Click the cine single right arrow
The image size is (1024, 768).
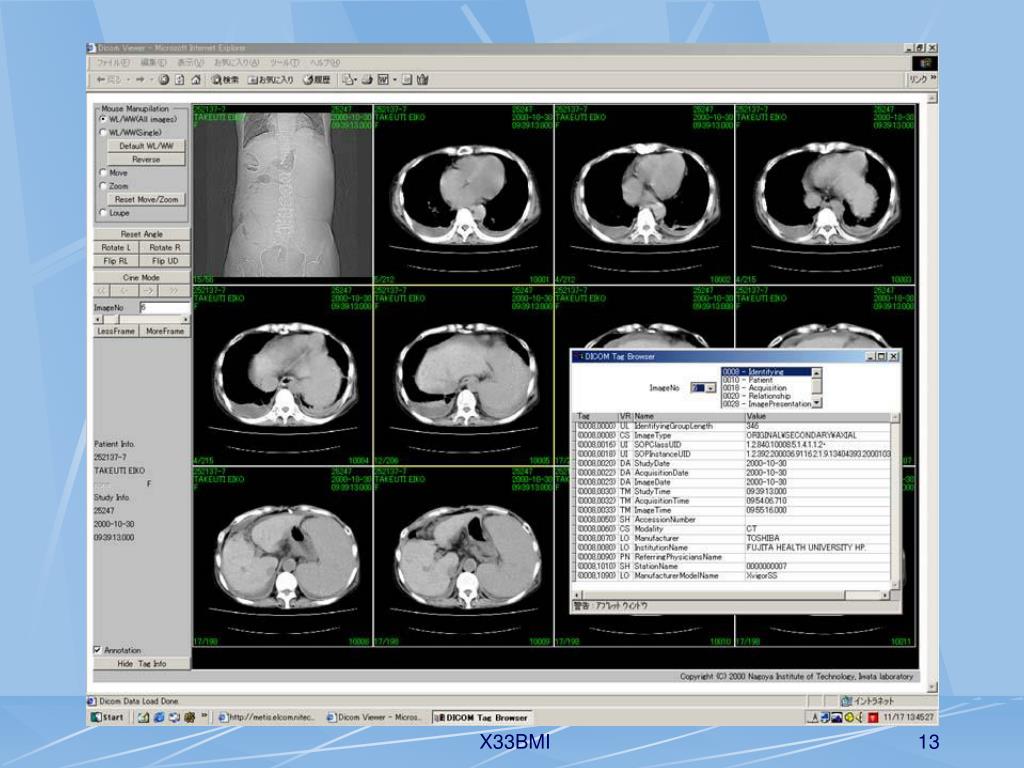coord(149,291)
